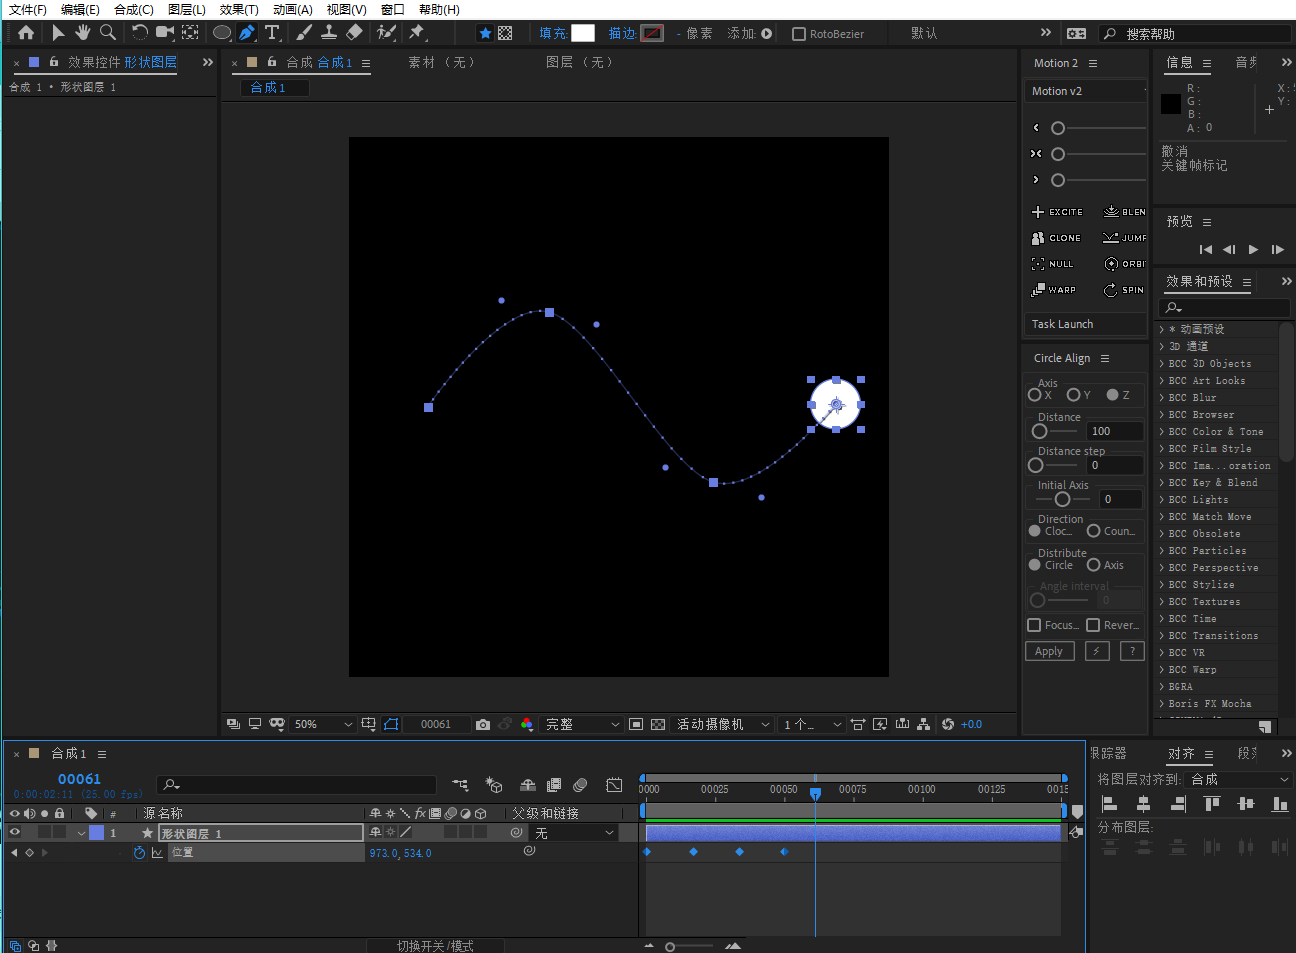Screen dimensions: 1296x953
Task: Choose Counter-clockwise direction radio
Action: point(1094,531)
